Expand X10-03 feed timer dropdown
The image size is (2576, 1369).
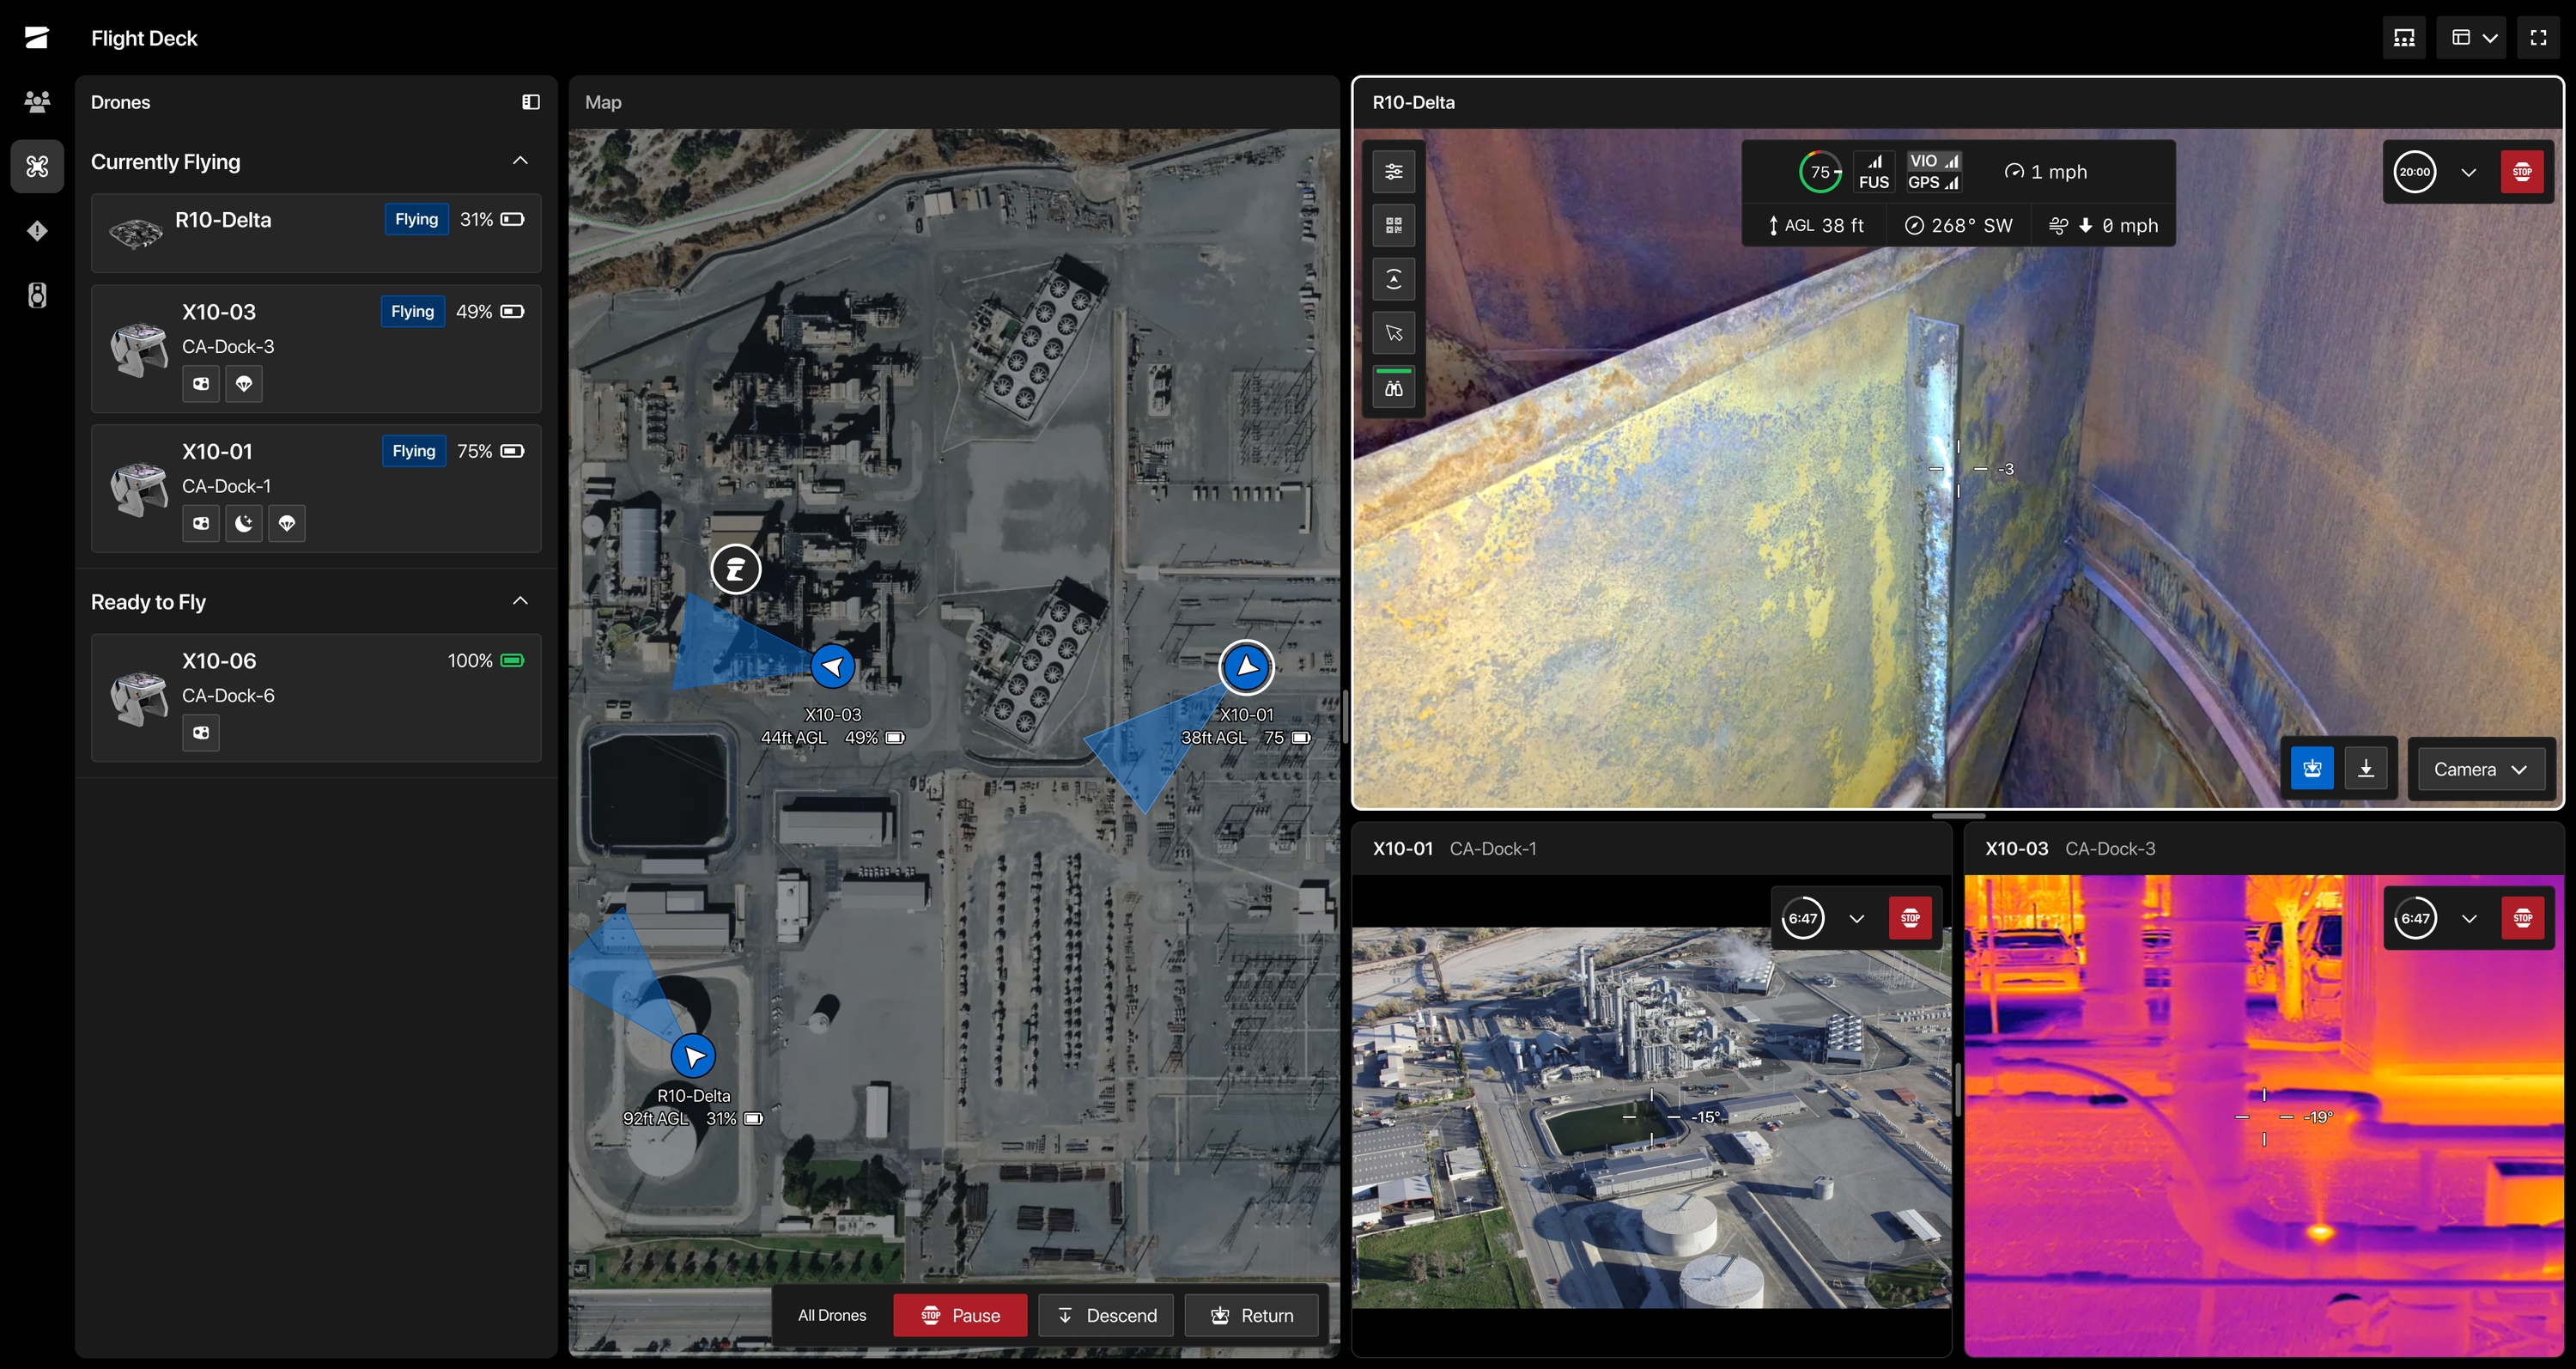coord(2469,918)
